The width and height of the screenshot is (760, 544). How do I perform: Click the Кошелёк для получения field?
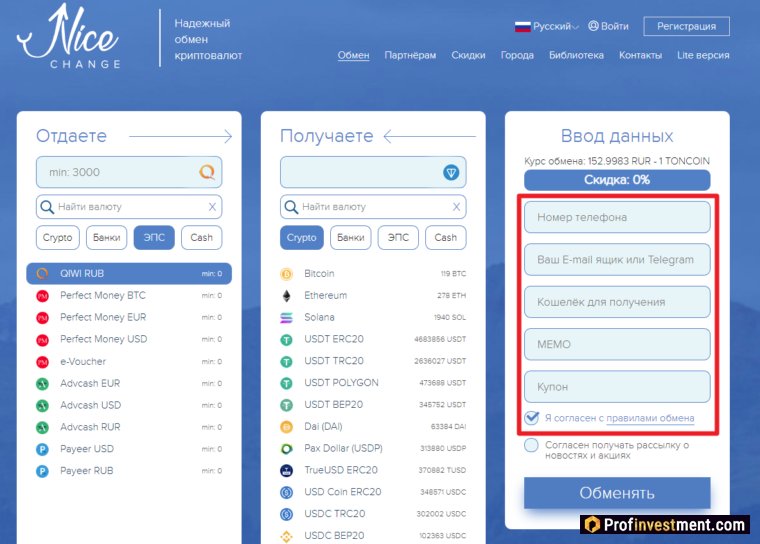[x=617, y=302]
